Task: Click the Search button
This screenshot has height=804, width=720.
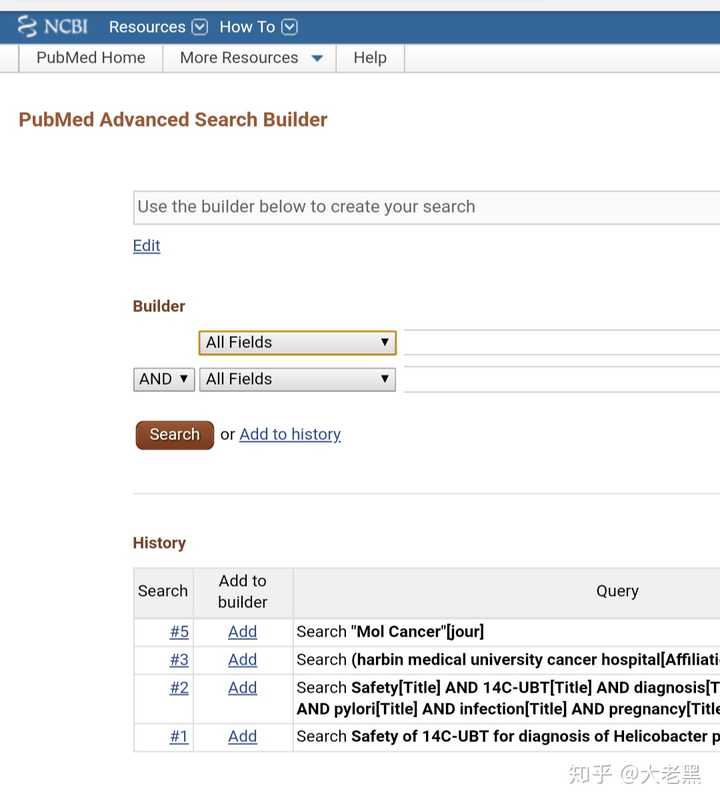Action: (175, 435)
